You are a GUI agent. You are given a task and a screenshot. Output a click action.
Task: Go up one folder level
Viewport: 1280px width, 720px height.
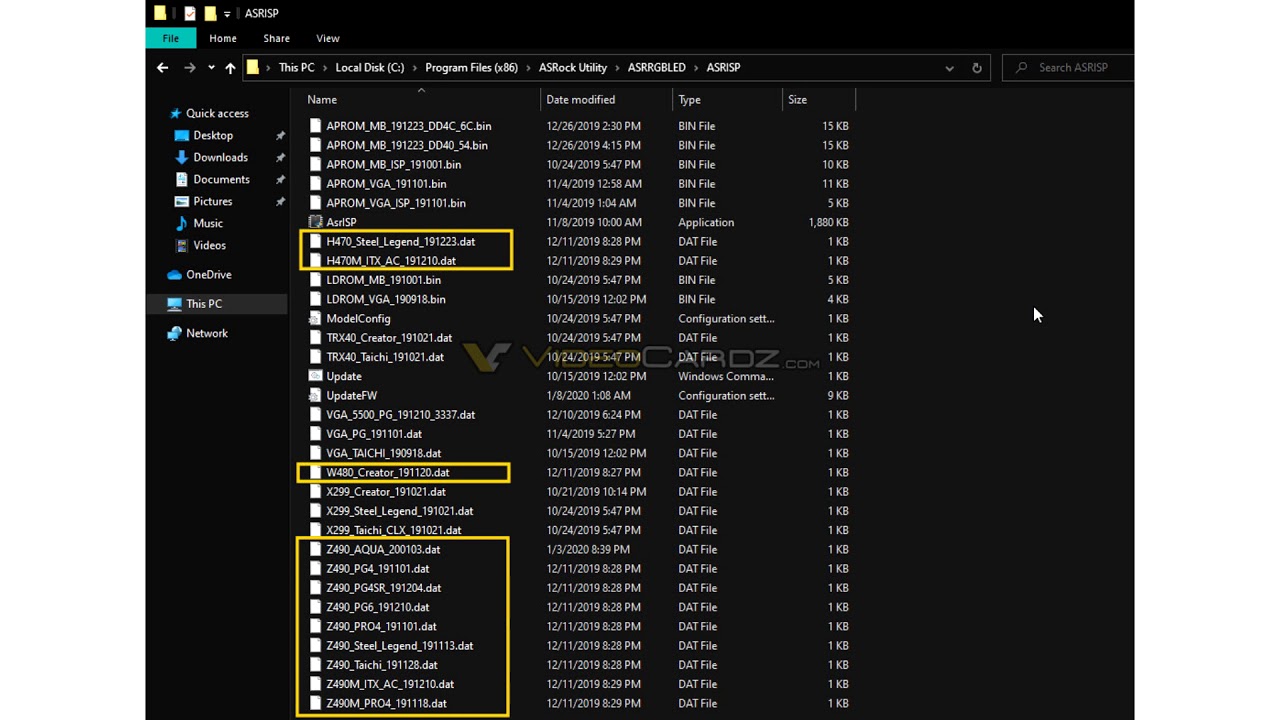(x=230, y=67)
